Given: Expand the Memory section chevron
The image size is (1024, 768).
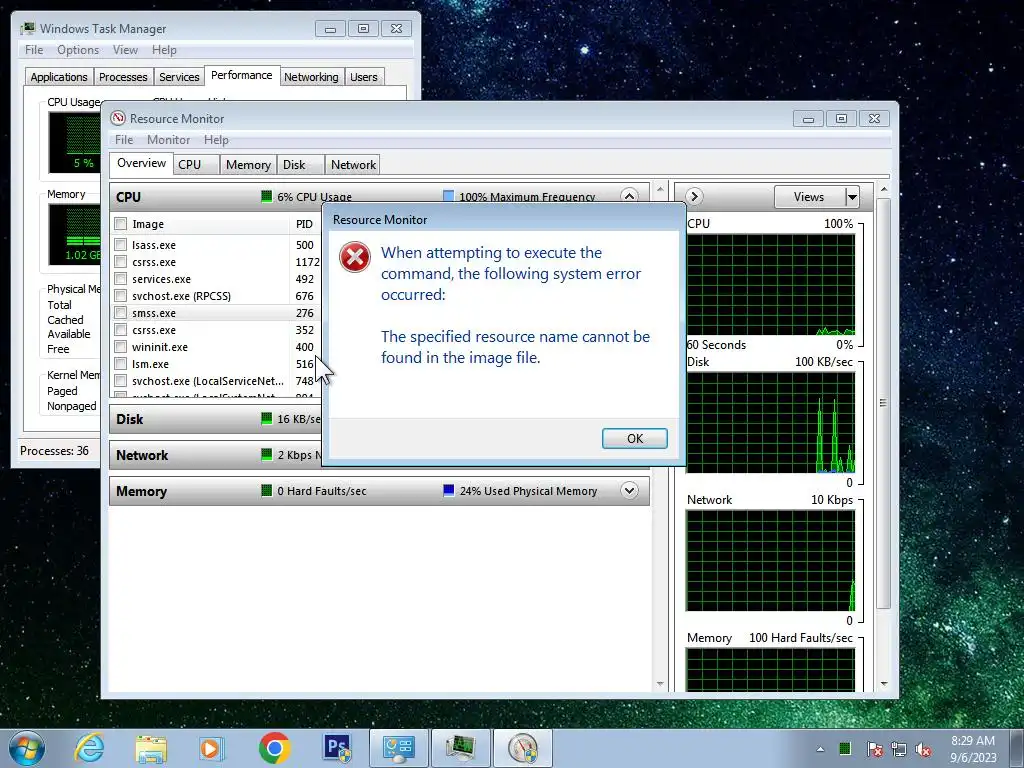Looking at the screenshot, I should [x=629, y=490].
